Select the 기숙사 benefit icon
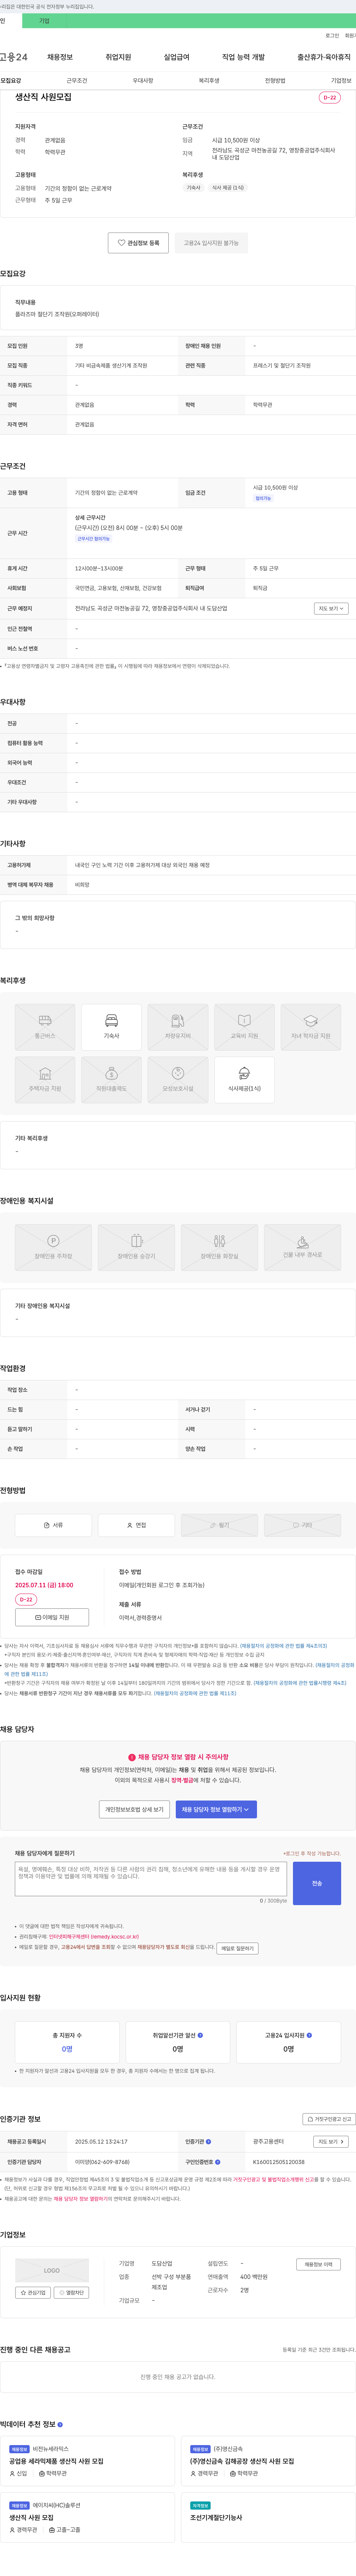This screenshot has width=356, height=2576. [111, 1026]
